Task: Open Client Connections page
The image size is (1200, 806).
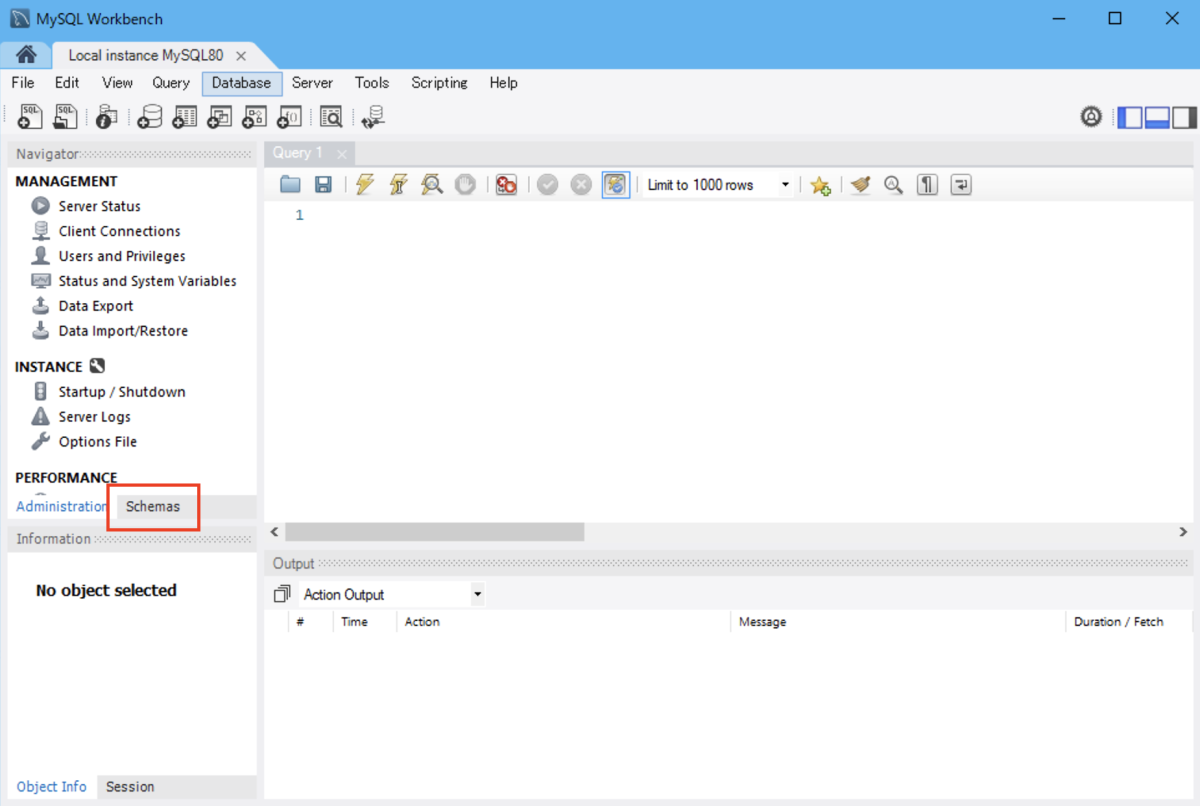Action: pos(106,231)
